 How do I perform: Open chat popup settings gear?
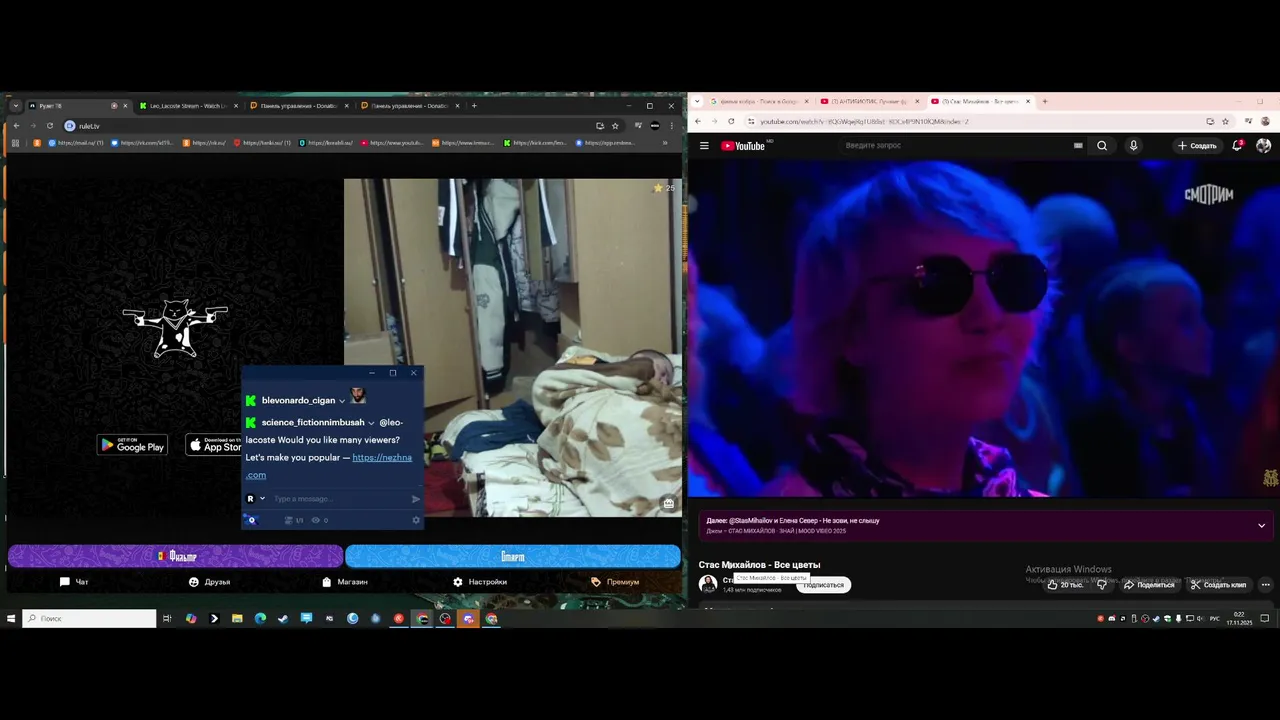(416, 520)
